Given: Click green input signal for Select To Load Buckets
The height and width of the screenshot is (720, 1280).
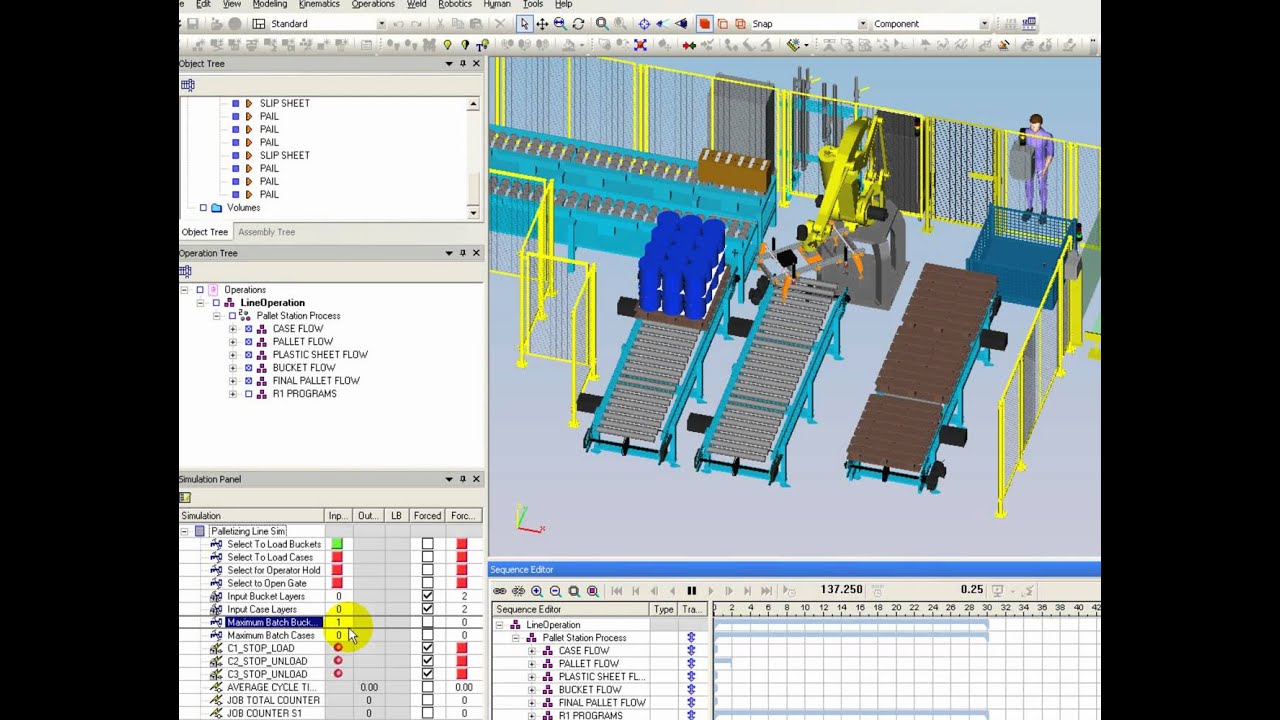Looking at the screenshot, I should click(x=337, y=544).
